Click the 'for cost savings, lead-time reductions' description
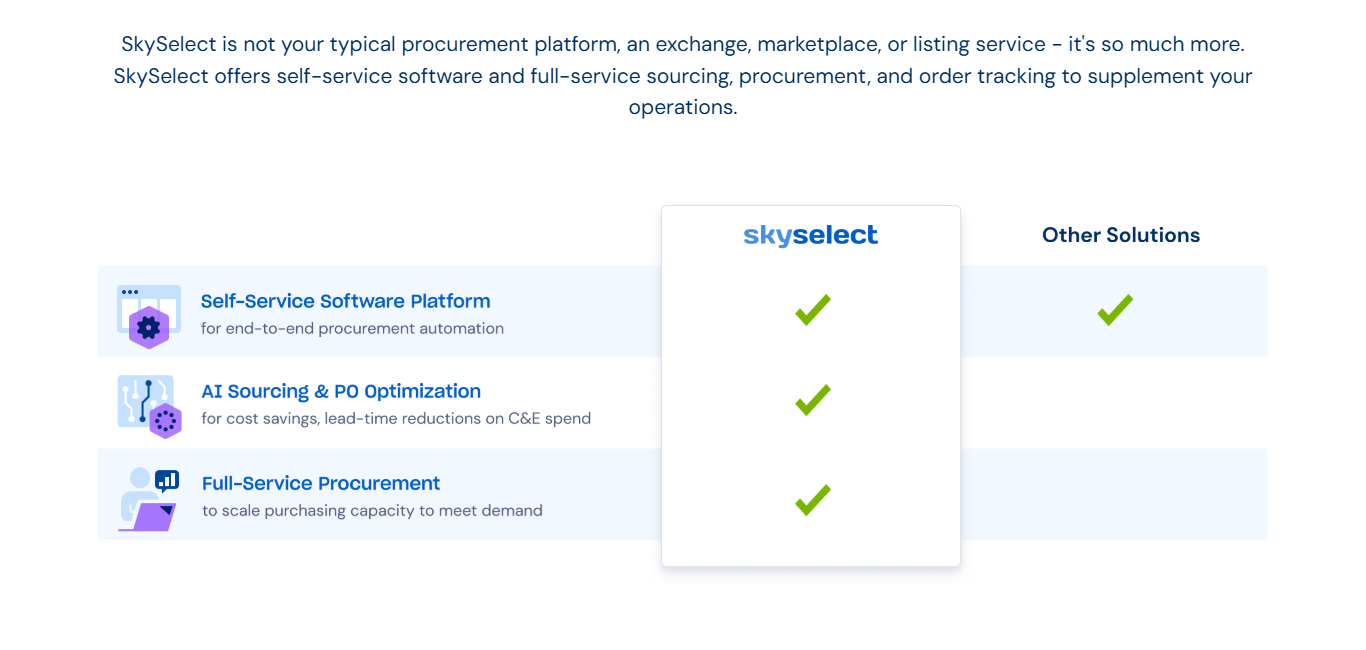Screen dimensions: 1366x650 coord(396,418)
